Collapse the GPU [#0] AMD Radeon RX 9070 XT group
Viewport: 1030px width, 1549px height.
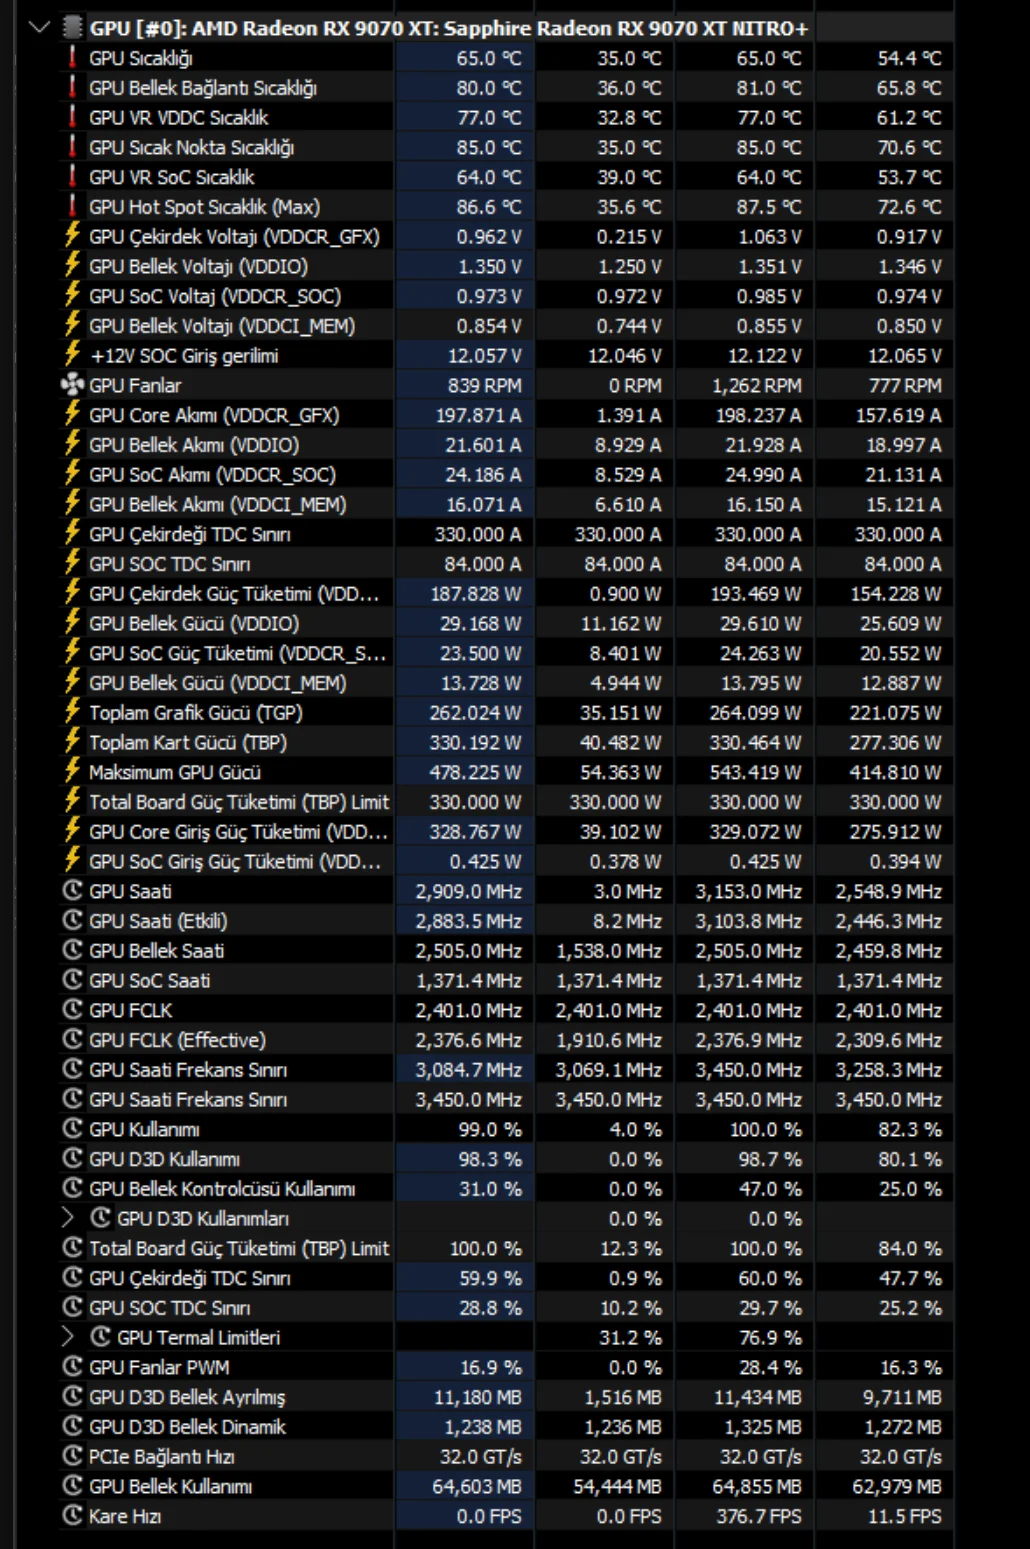[39, 27]
